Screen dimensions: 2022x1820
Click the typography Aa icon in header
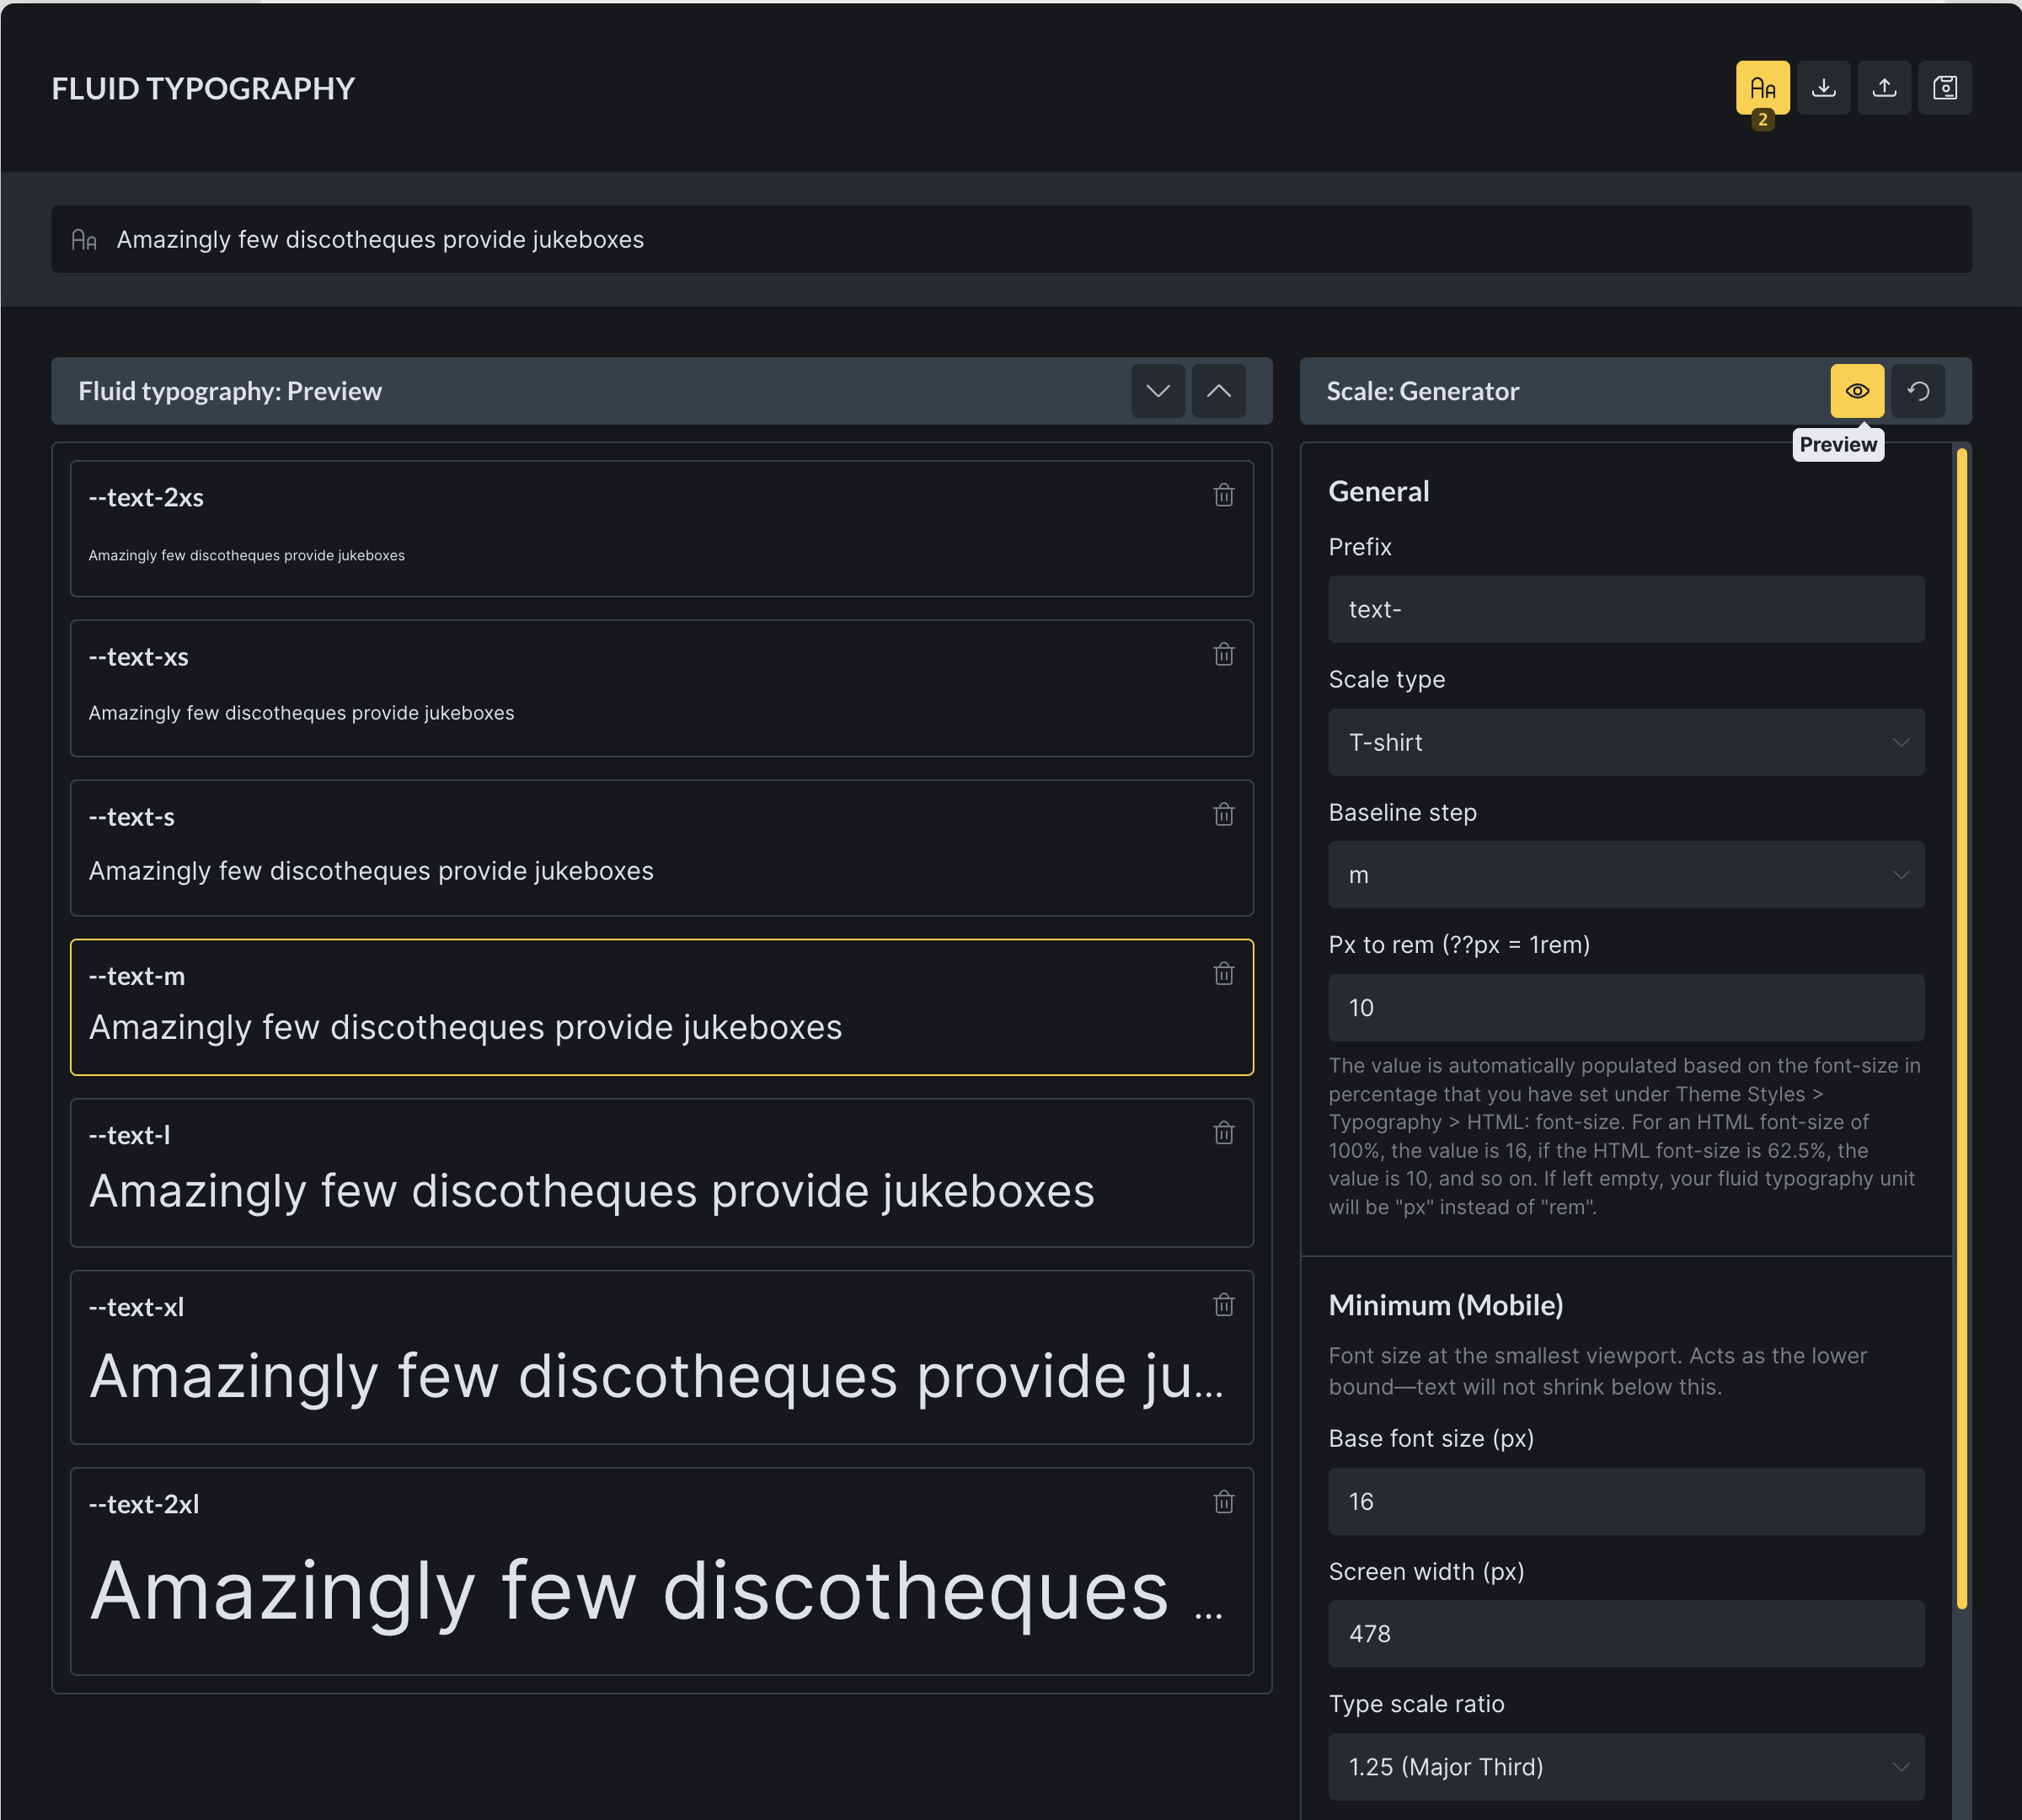[1762, 88]
